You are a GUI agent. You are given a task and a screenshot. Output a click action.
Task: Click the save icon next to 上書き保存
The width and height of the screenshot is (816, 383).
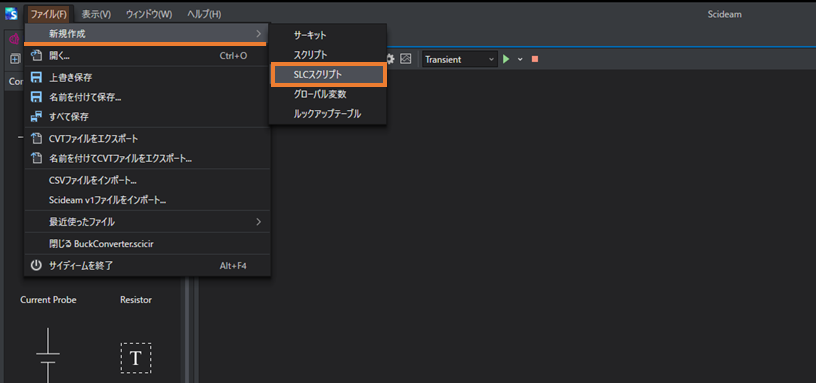[36, 78]
